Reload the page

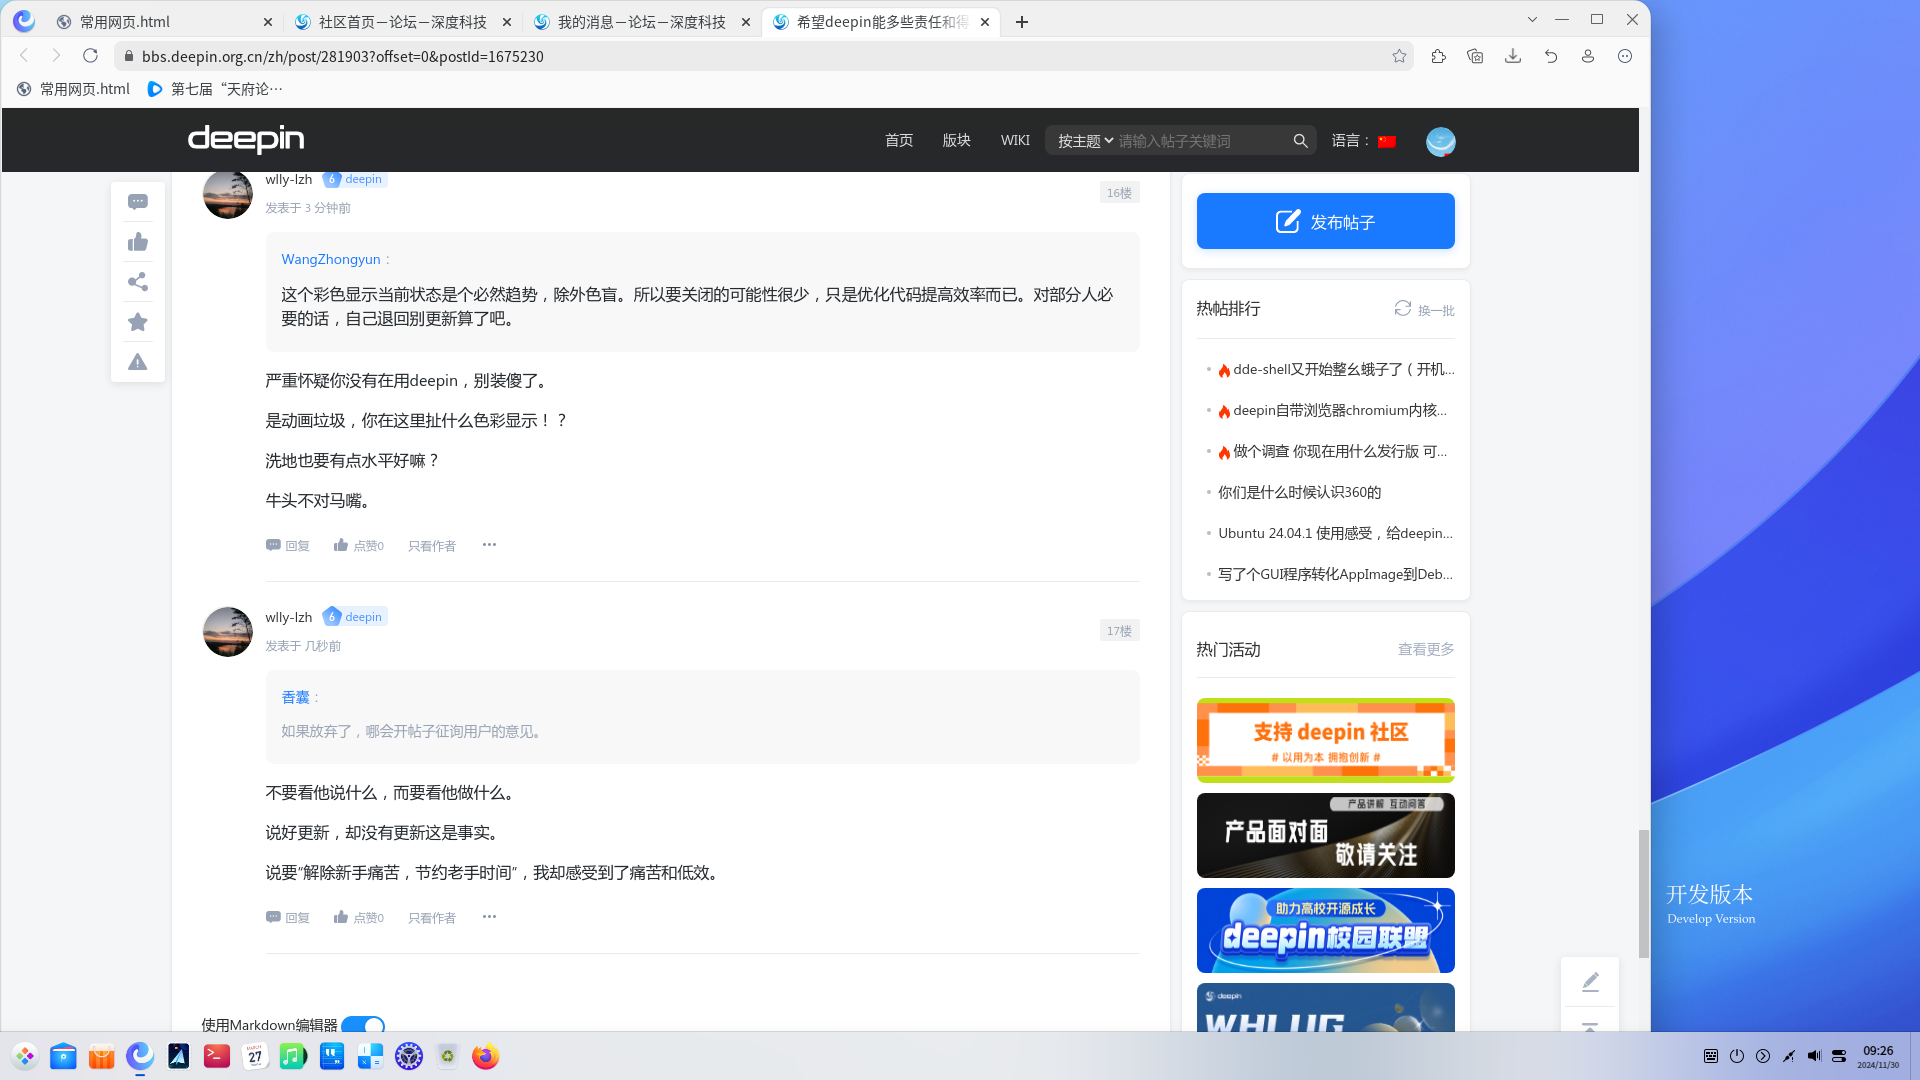click(91, 56)
